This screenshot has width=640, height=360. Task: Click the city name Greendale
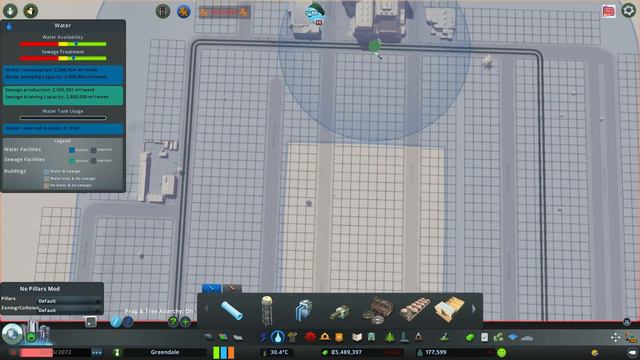point(164,352)
